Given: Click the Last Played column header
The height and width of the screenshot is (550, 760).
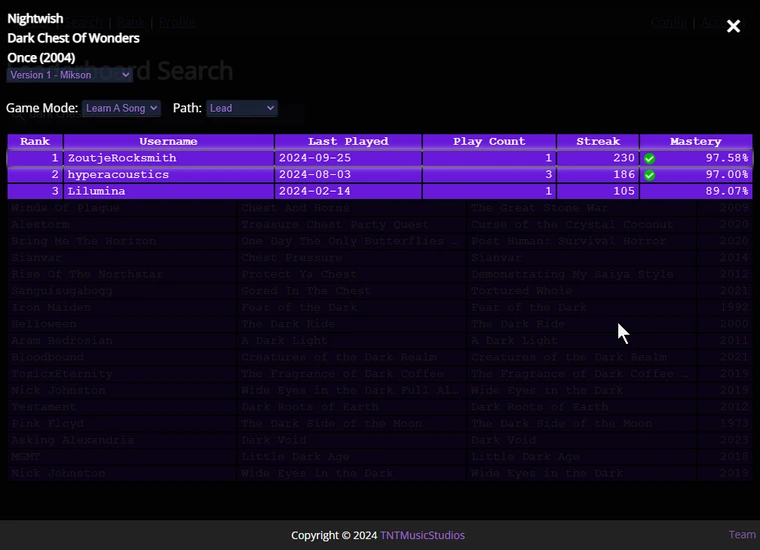Looking at the screenshot, I should (x=347, y=141).
